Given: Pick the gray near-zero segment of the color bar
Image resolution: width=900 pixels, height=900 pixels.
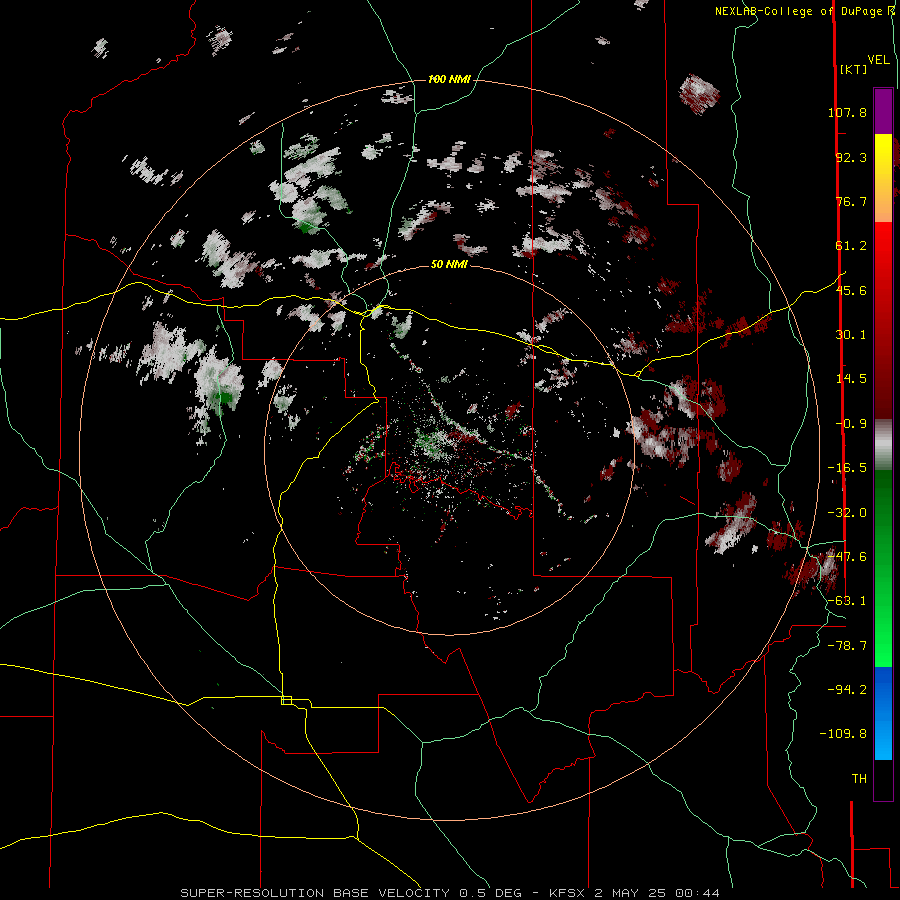Looking at the screenshot, I should click(883, 444).
